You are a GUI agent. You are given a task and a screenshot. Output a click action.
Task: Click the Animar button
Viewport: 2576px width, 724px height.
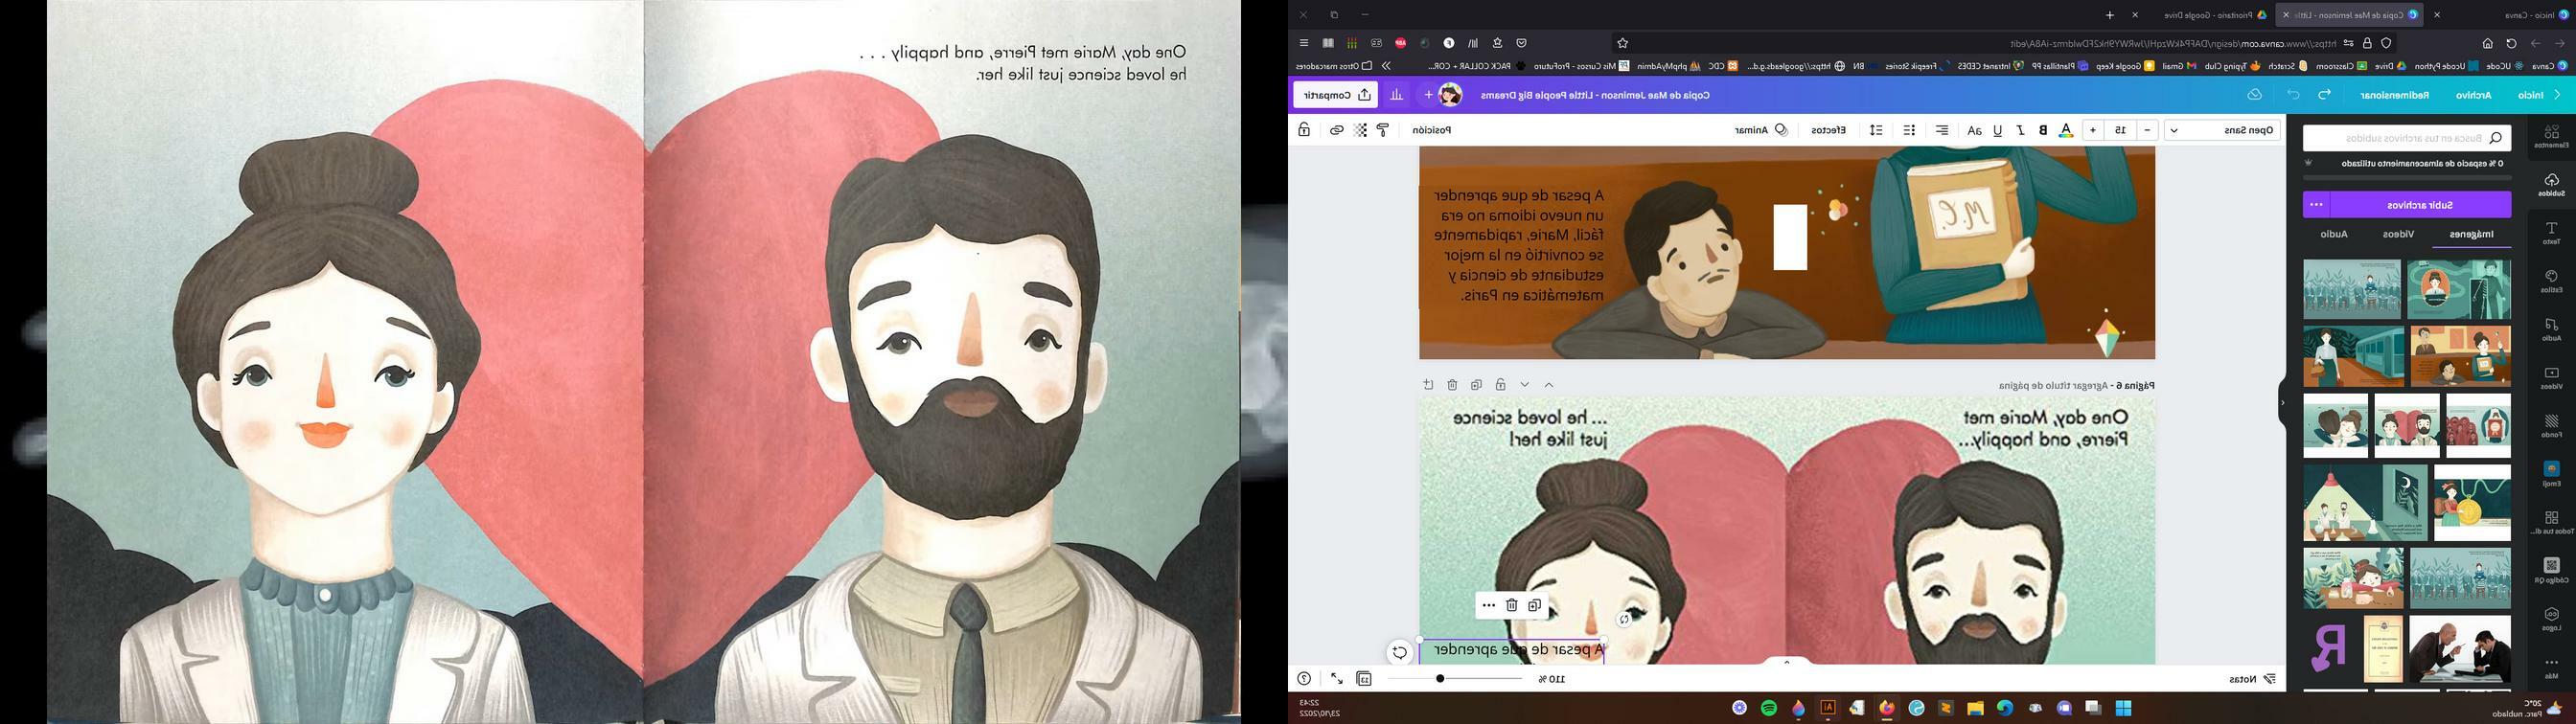[1760, 130]
